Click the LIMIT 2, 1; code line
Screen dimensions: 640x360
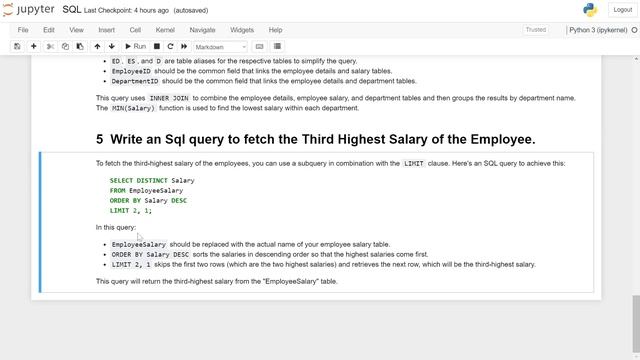(131, 211)
